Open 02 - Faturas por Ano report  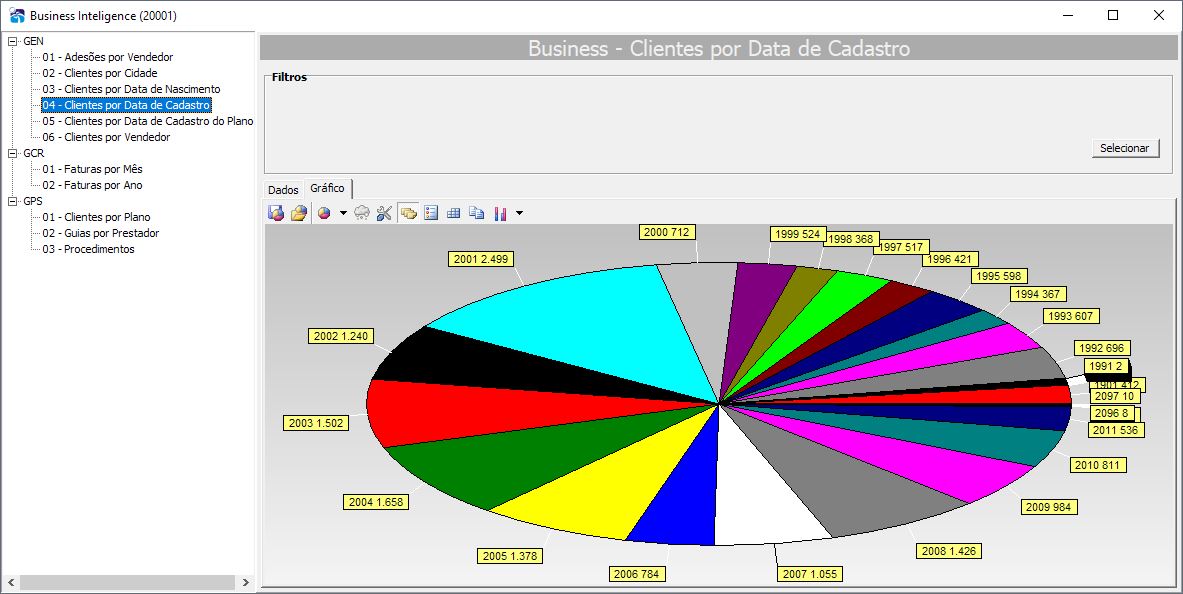pyautogui.click(x=92, y=185)
